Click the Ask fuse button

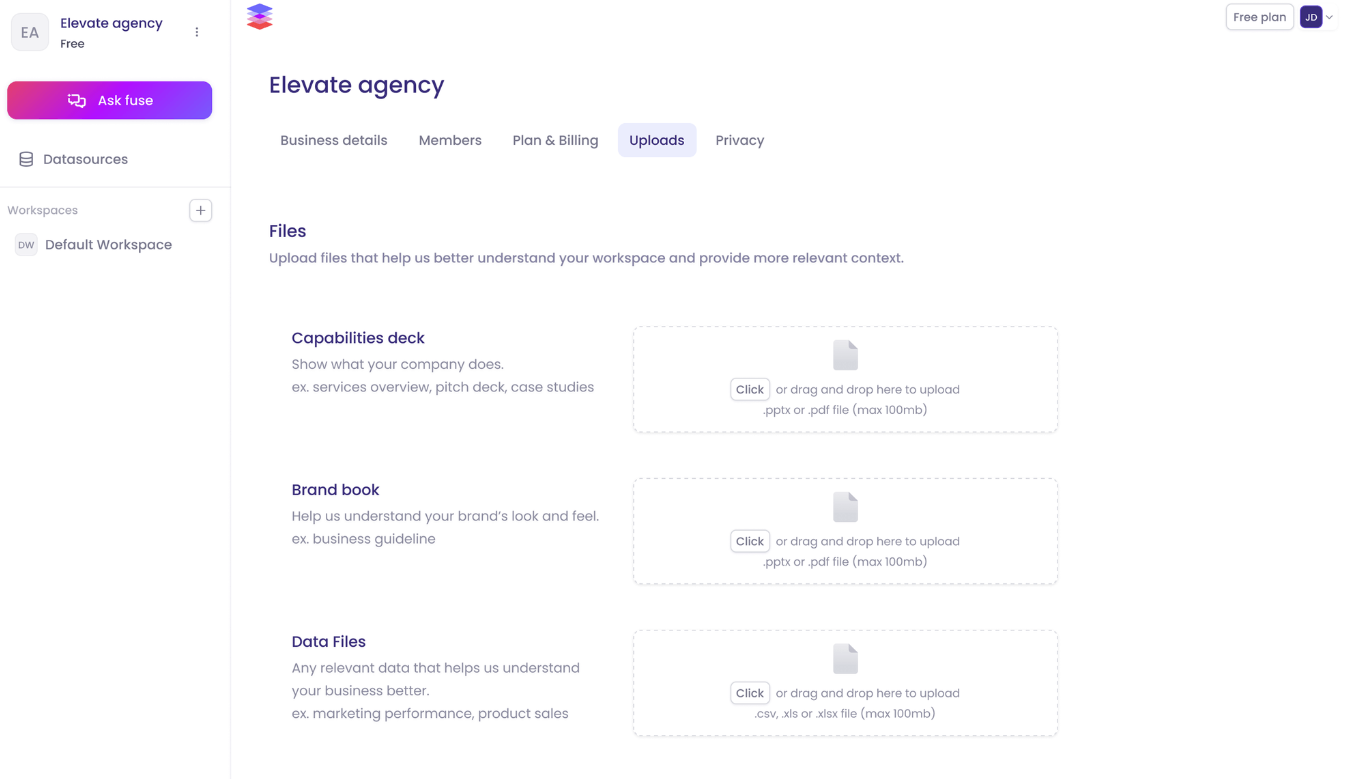(110, 100)
